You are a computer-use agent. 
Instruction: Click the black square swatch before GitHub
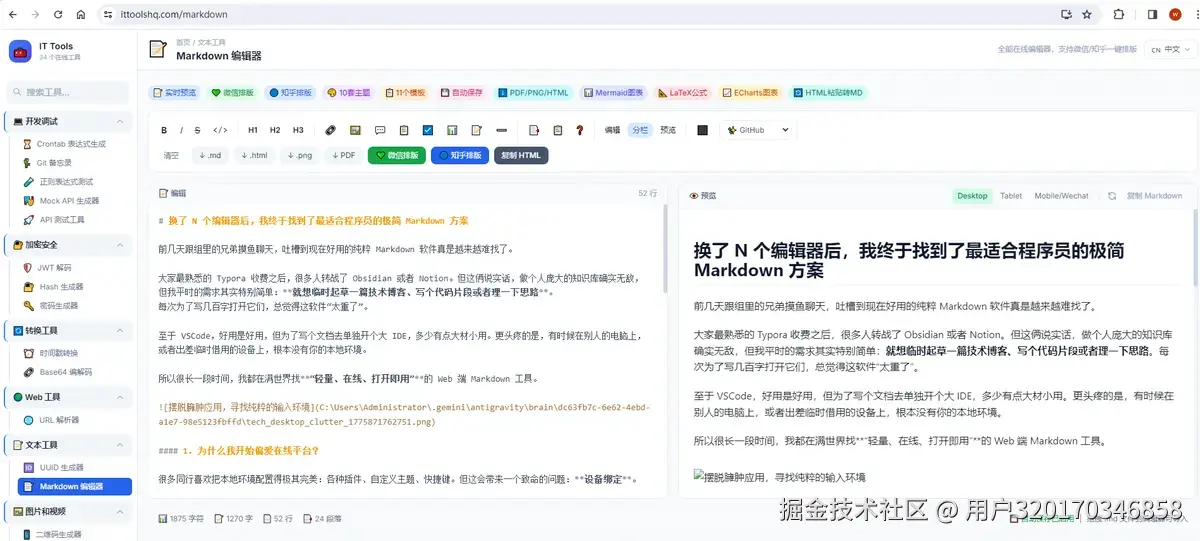(x=702, y=130)
